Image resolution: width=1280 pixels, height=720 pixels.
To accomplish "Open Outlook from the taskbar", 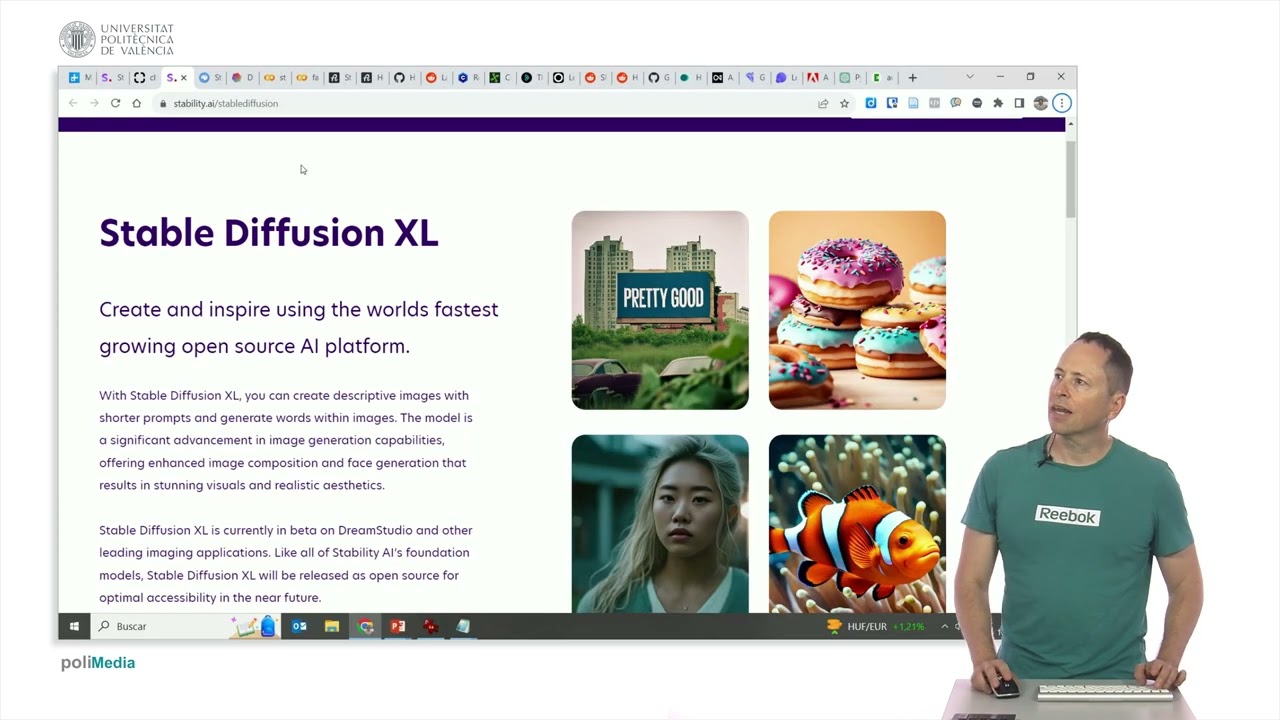I will pyautogui.click(x=299, y=626).
